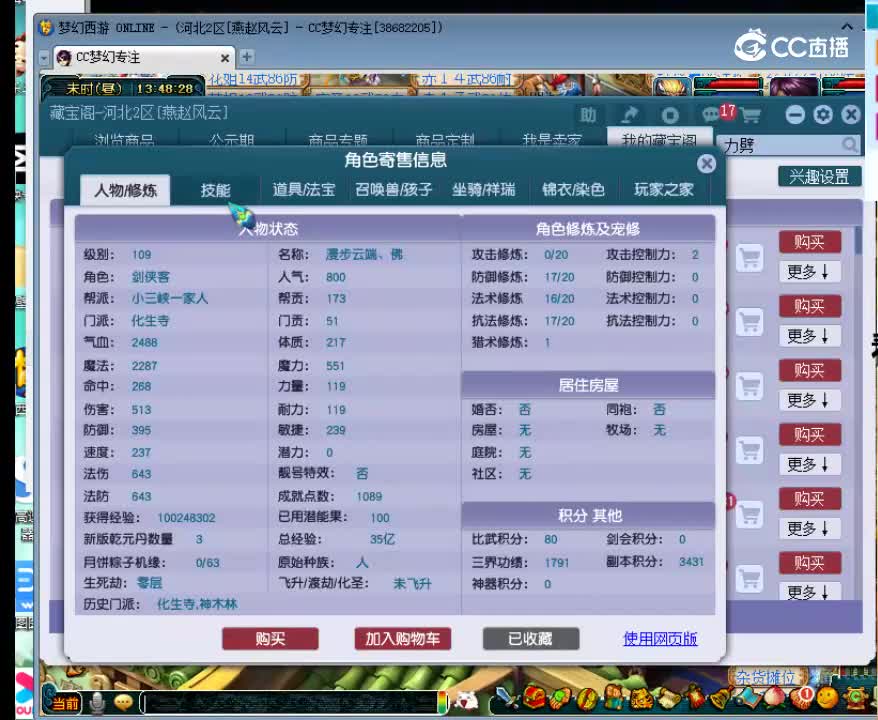Expand the third 更多 dropdown in listing

coord(809,400)
